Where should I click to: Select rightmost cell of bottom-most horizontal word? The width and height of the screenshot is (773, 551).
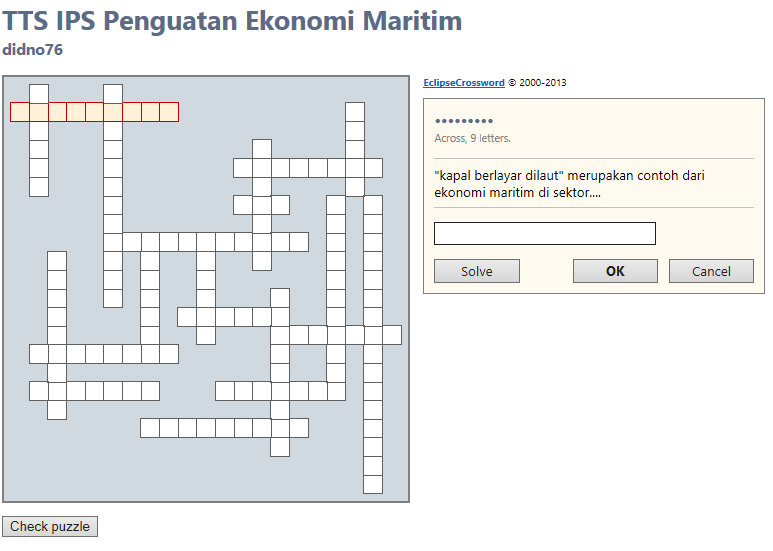299,428
